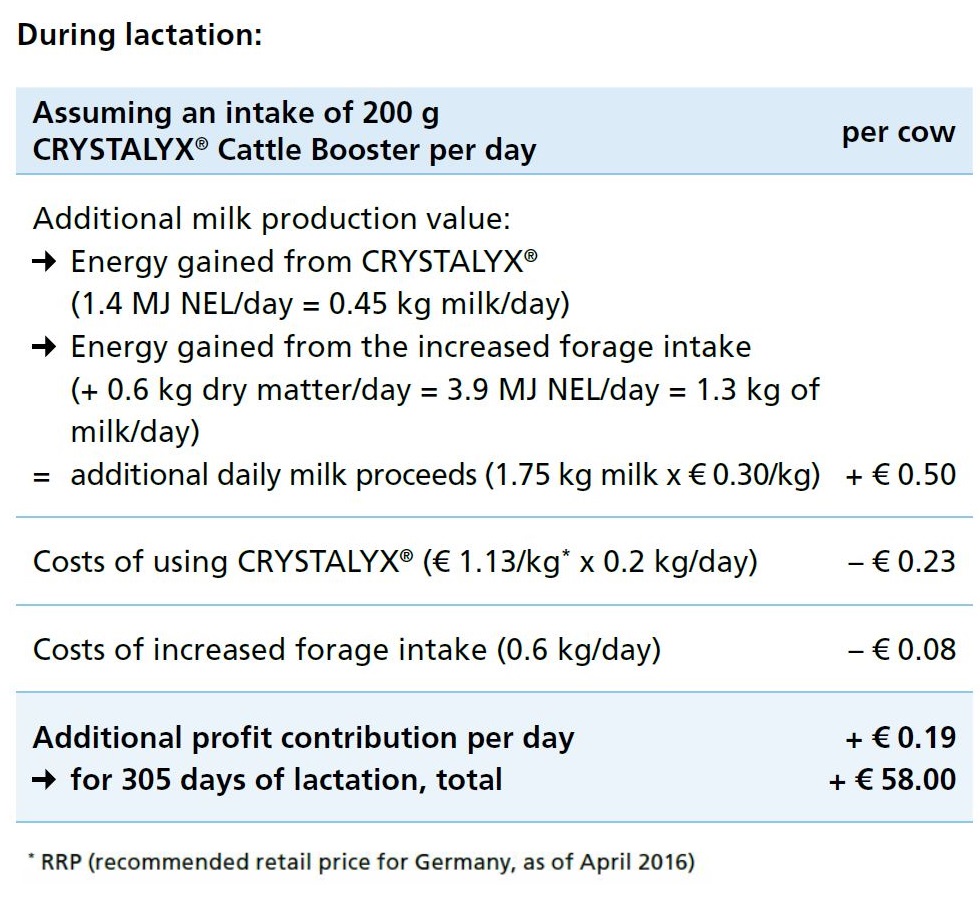Viewport: 980px width, 897px height.
Task: Select the '– € 0.23' CRYSTALYX cost value
Action: tap(902, 561)
